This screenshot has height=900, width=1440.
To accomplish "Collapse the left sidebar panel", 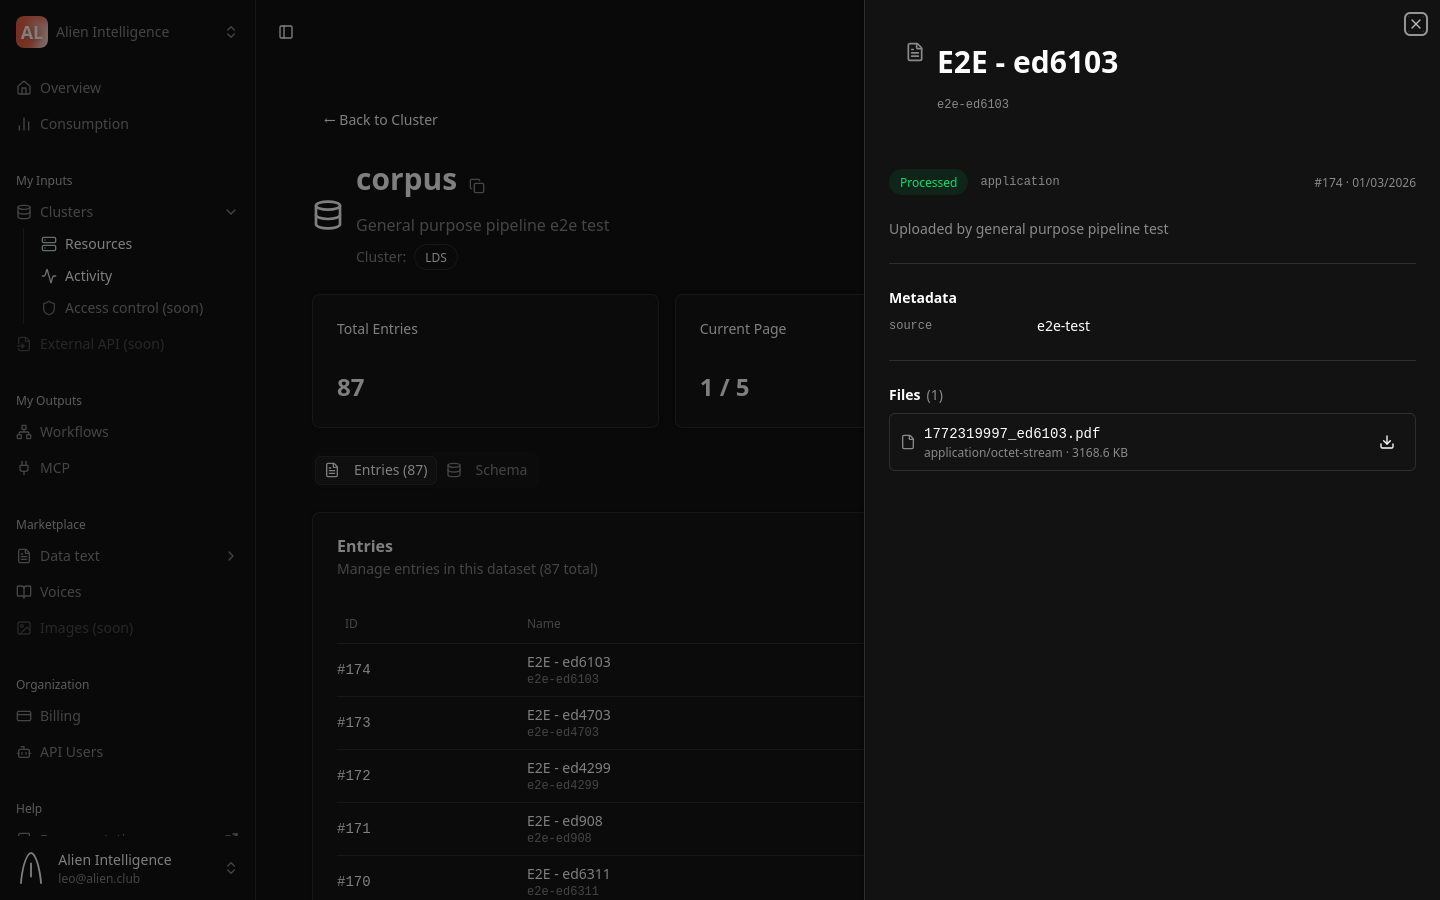I will pyautogui.click(x=286, y=32).
